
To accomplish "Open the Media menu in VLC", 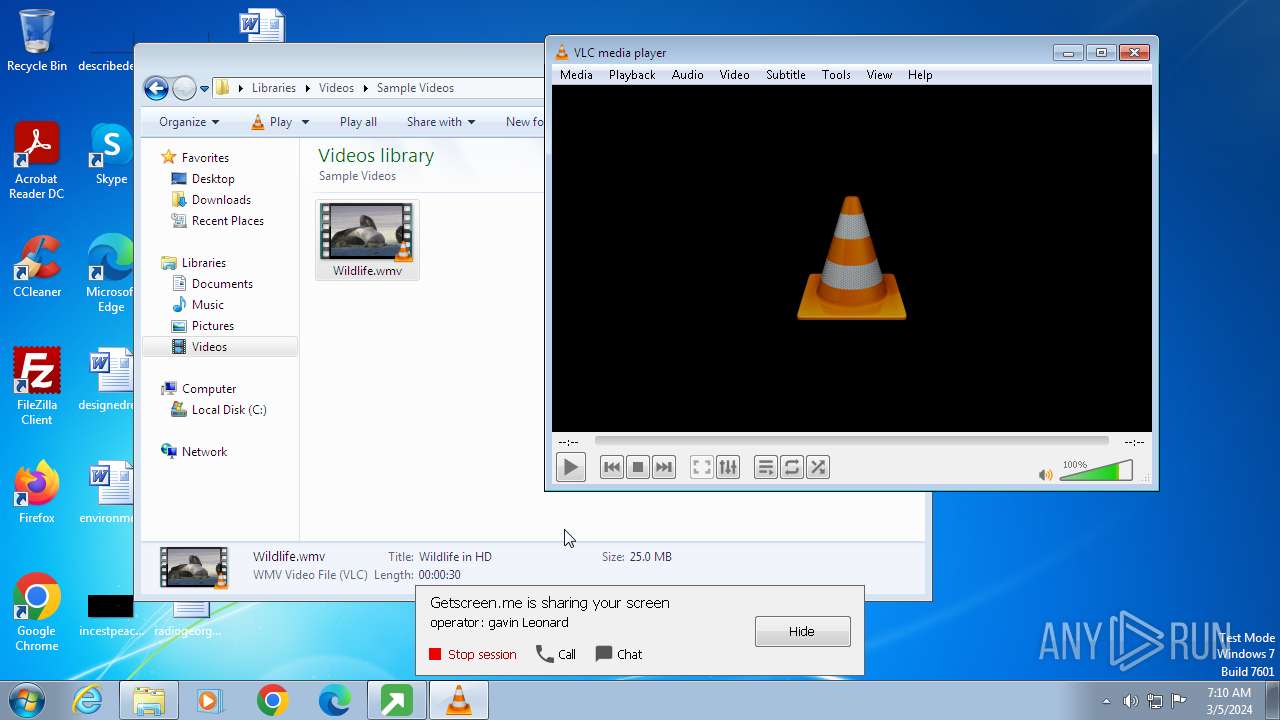I will [576, 75].
